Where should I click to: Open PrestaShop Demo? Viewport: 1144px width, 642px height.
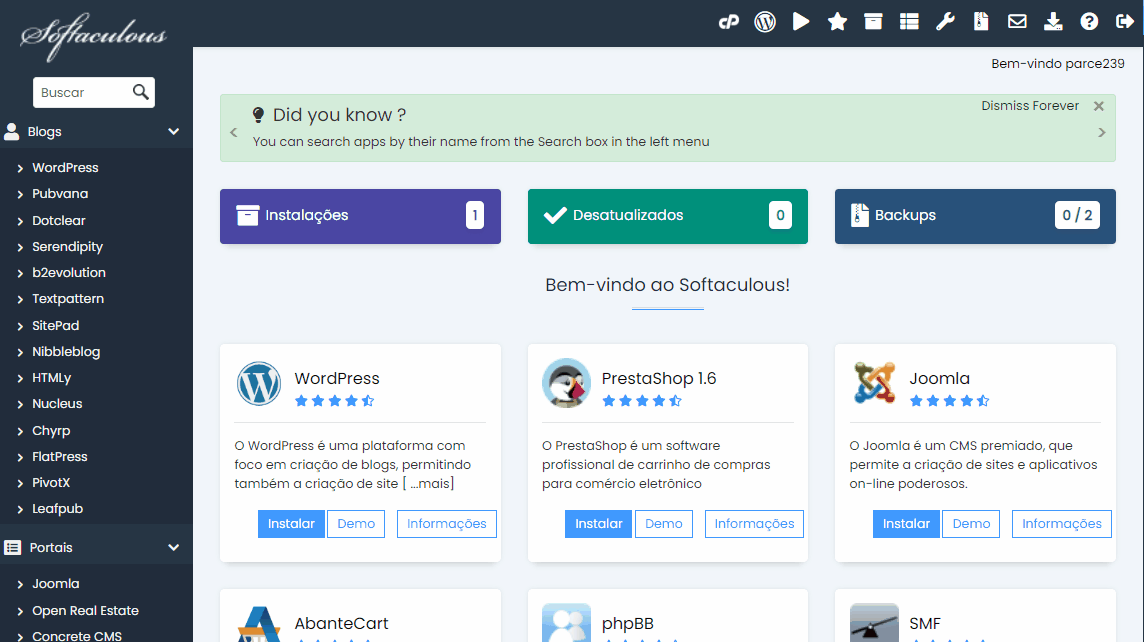tap(664, 524)
